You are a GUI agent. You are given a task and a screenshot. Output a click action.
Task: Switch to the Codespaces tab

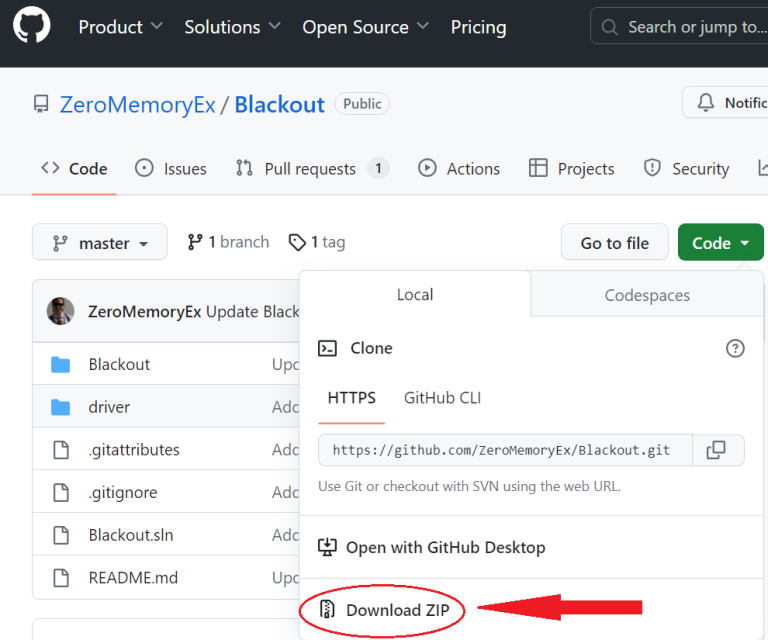tap(647, 295)
